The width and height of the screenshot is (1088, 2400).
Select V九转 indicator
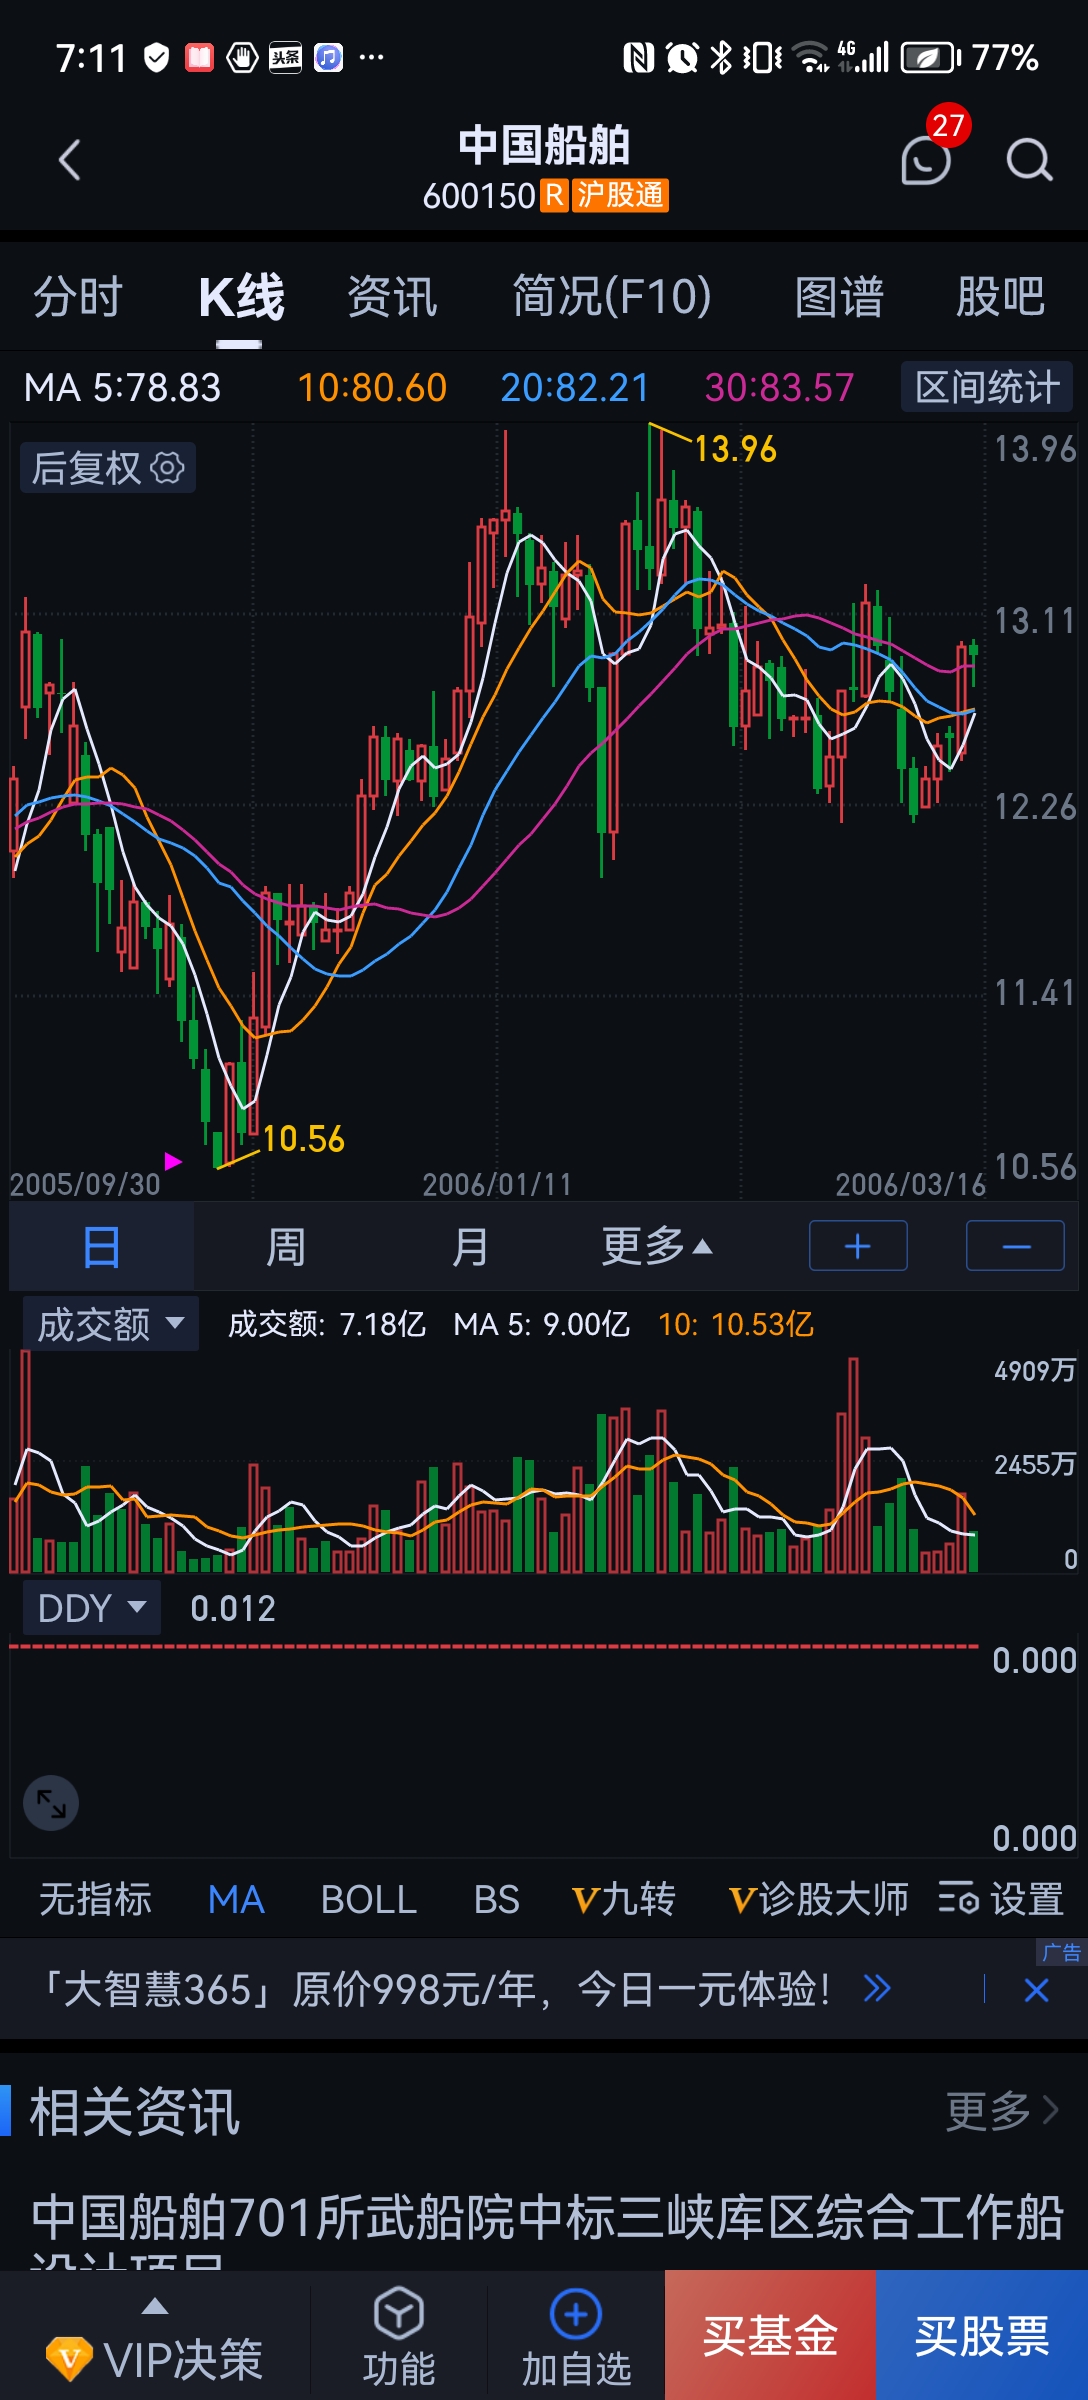pos(623,1898)
